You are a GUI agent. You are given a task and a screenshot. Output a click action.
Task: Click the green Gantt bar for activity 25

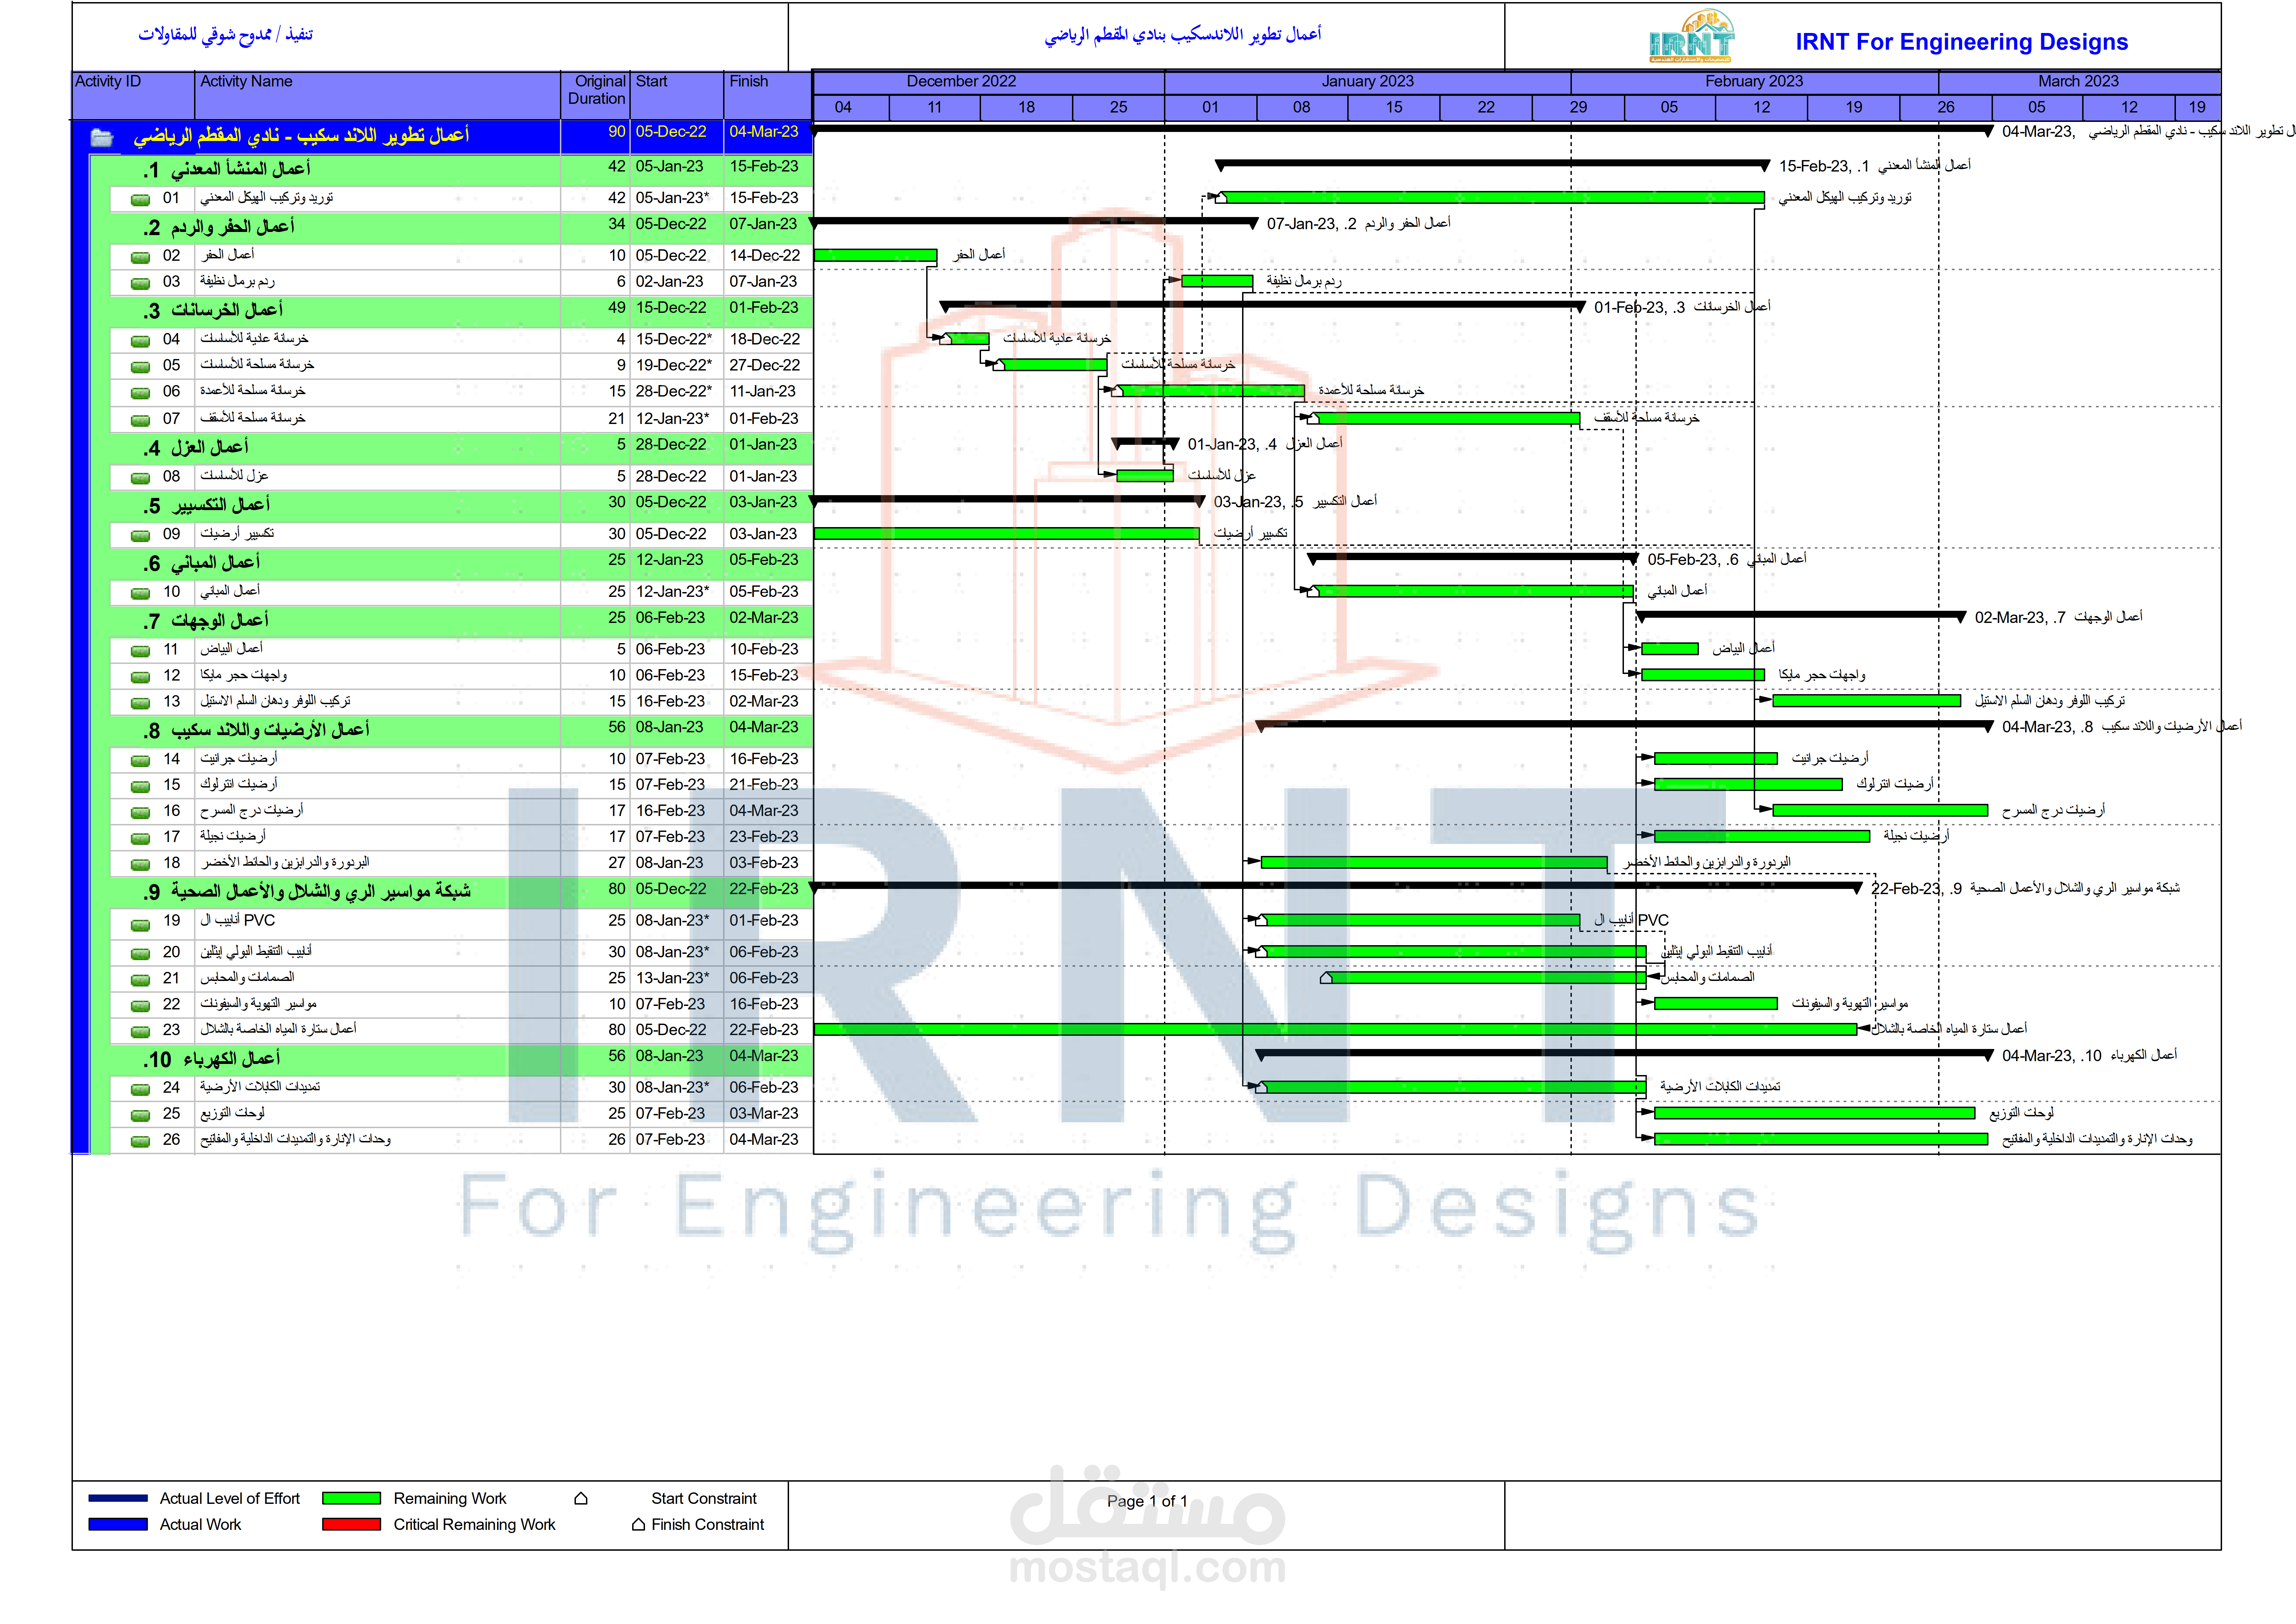click(1814, 1113)
